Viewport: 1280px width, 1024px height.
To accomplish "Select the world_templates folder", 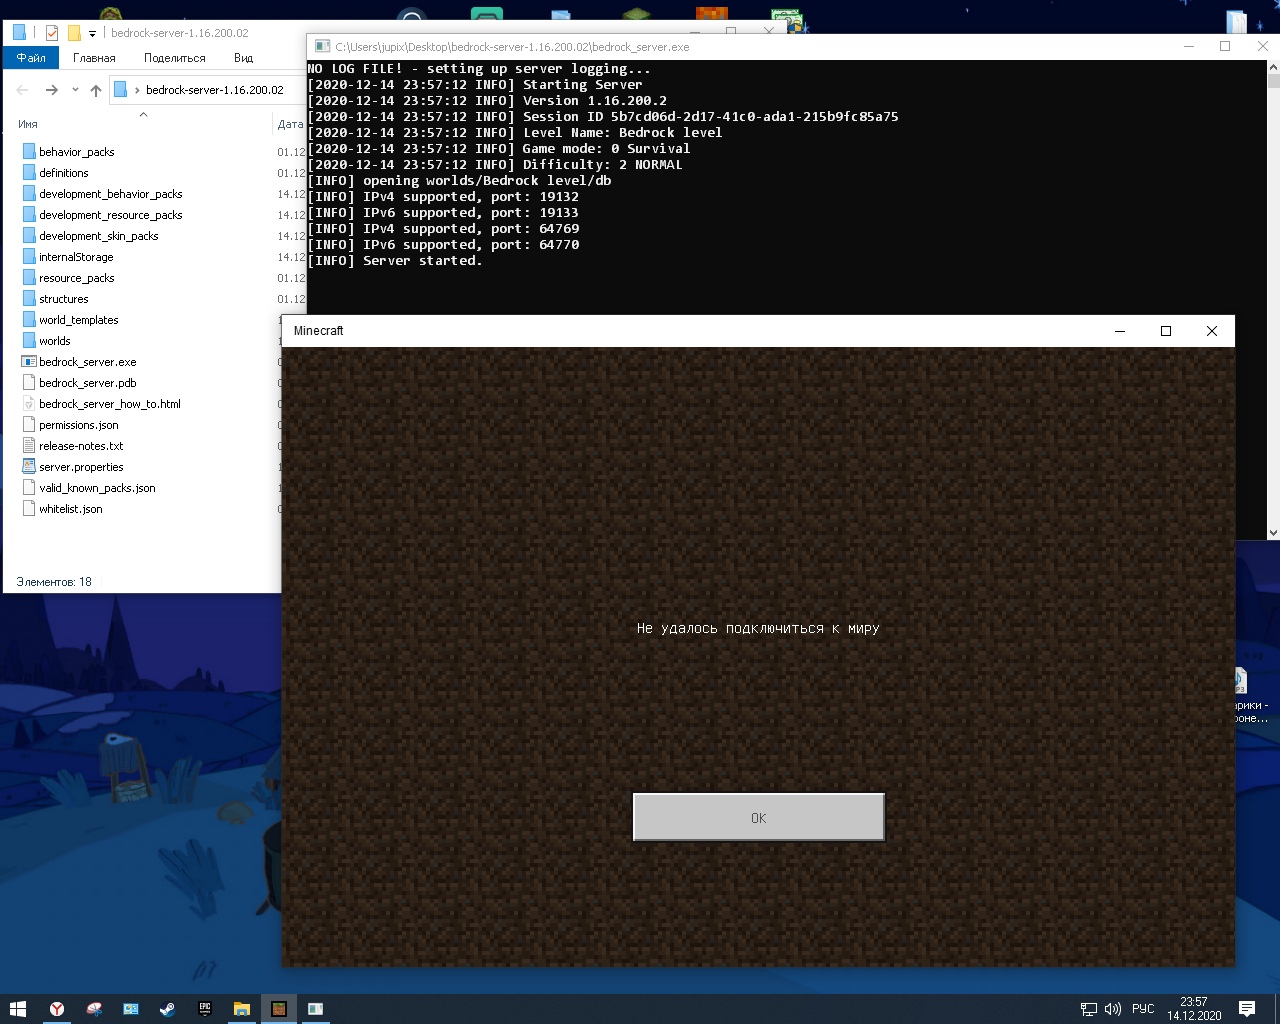I will click(79, 320).
